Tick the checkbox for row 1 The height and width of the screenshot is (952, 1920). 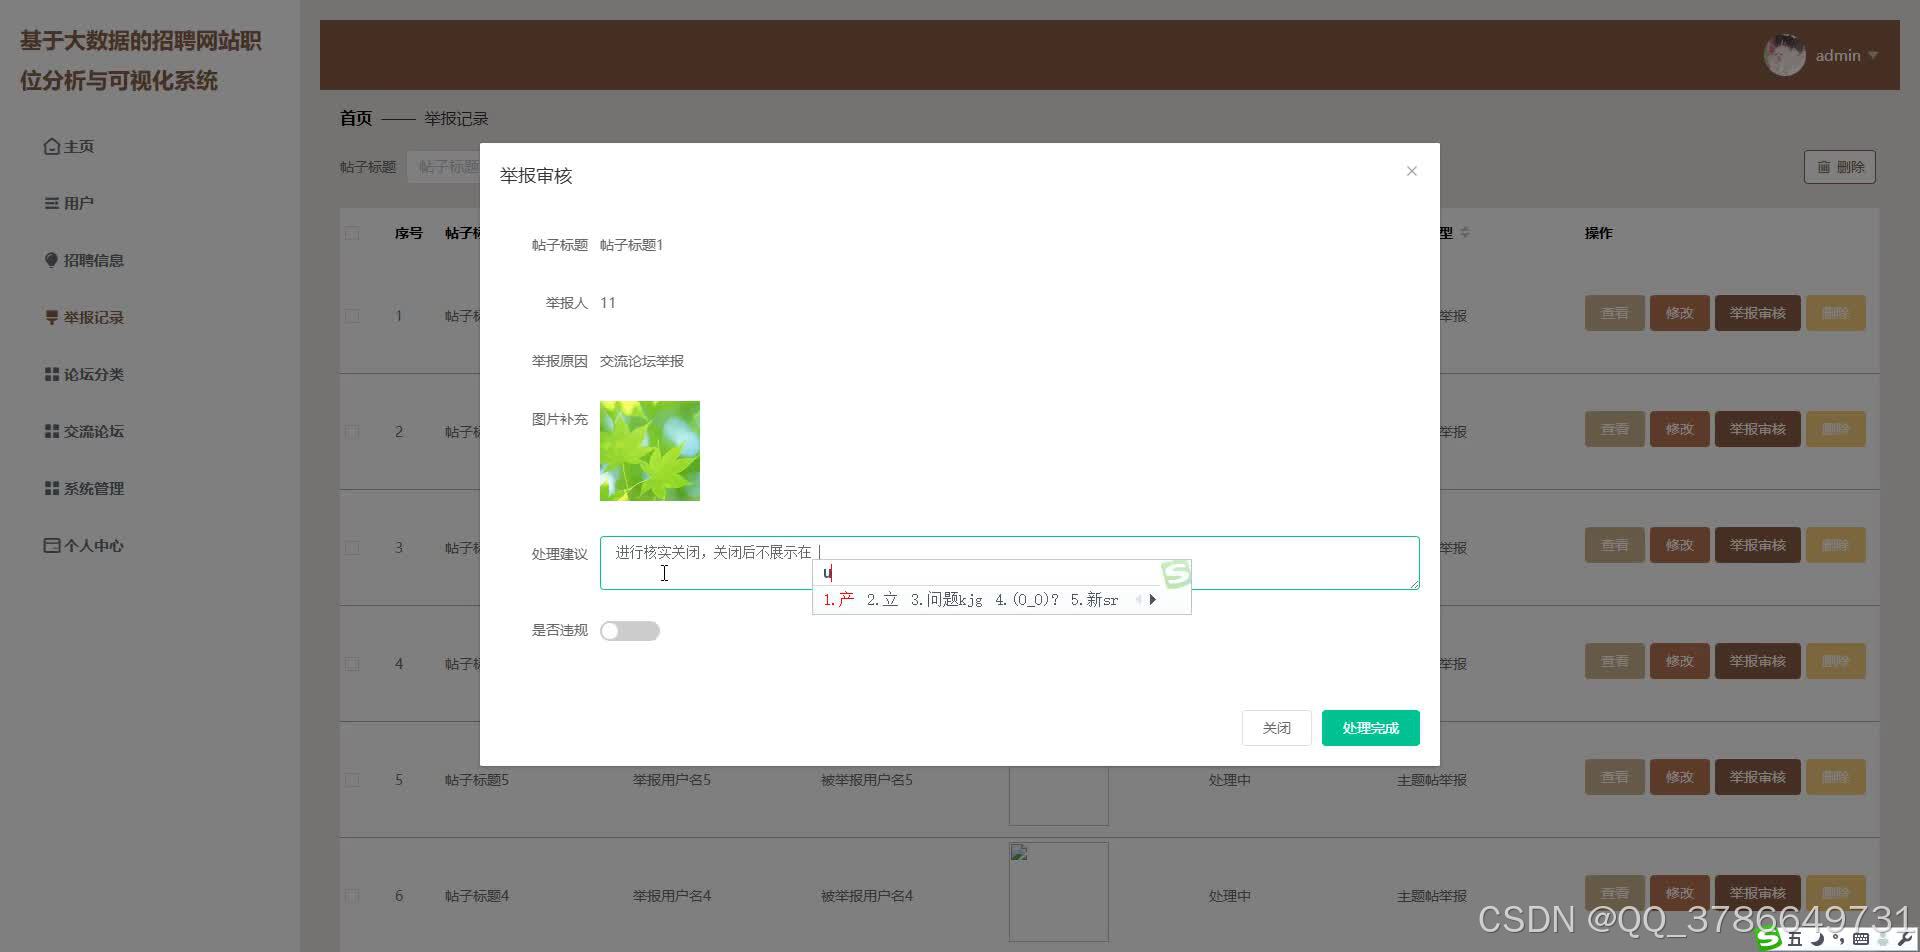(x=352, y=316)
